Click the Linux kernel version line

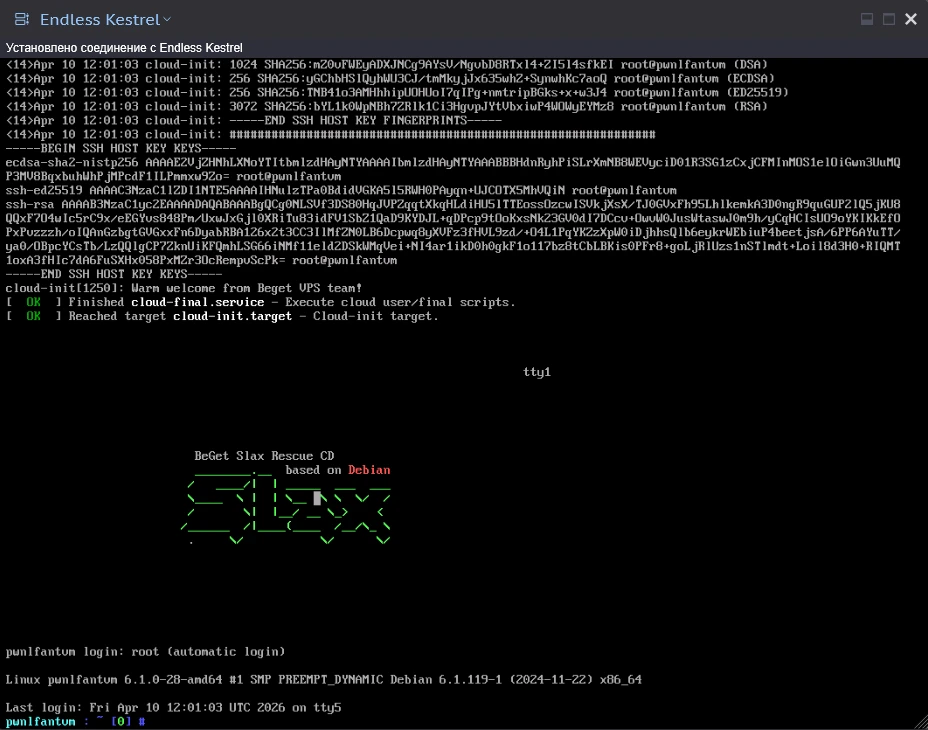click(x=324, y=680)
